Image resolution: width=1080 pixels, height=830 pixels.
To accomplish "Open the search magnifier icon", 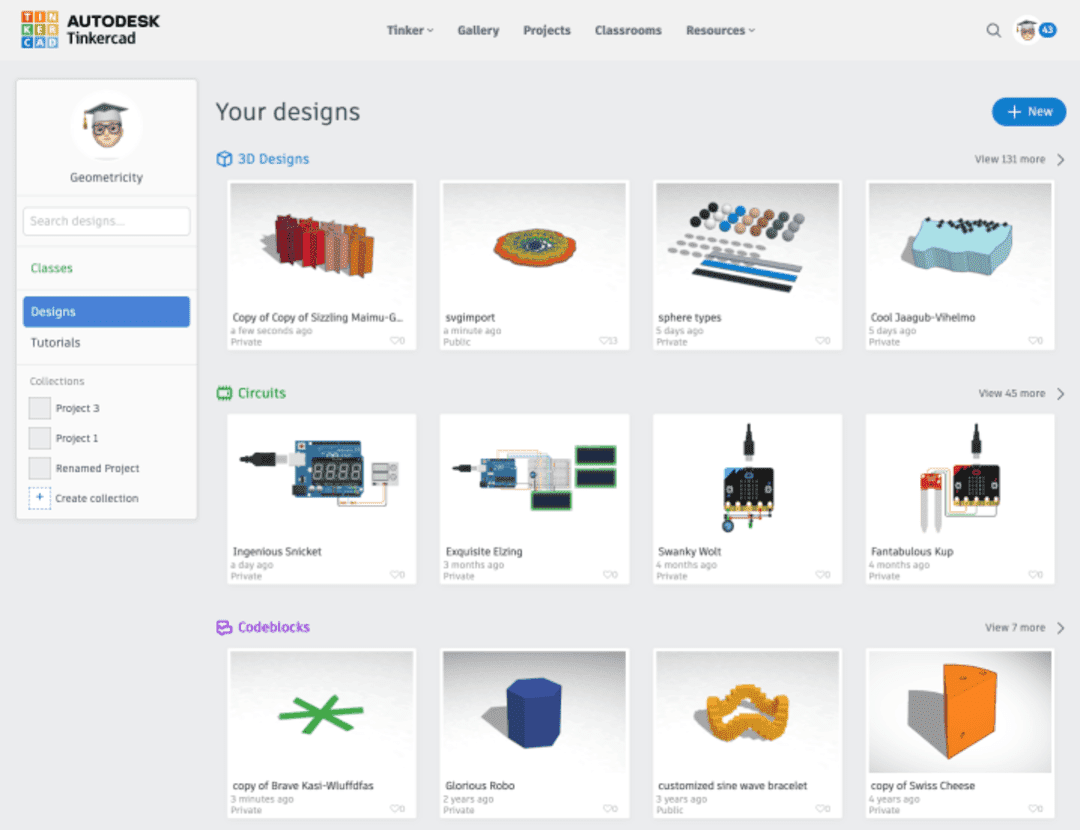I will [993, 30].
